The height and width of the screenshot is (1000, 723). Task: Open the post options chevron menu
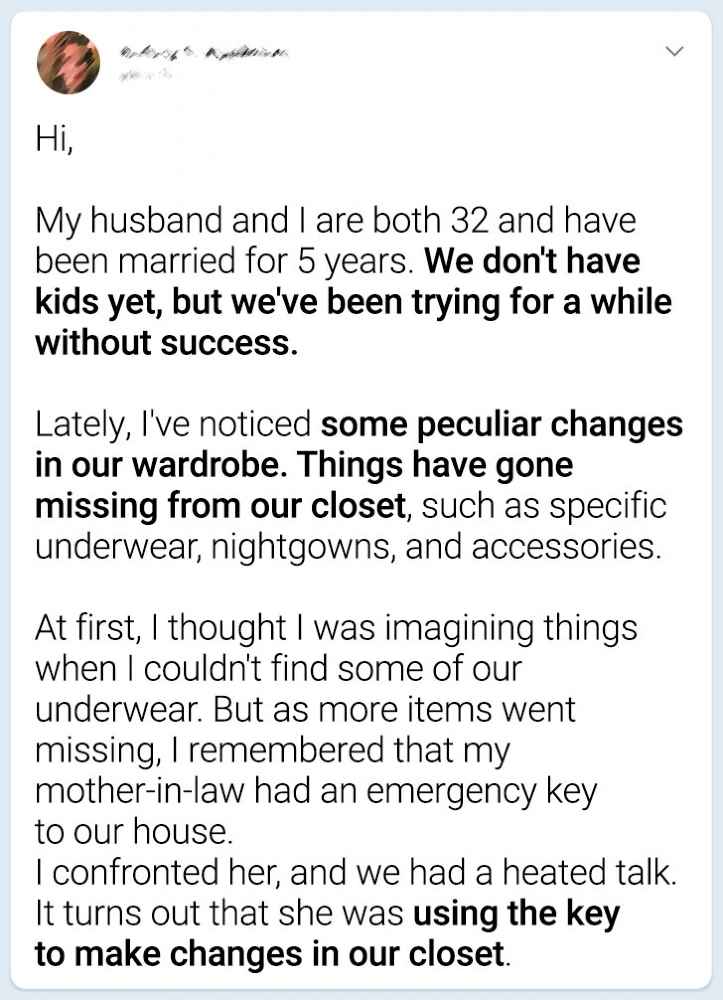[675, 51]
